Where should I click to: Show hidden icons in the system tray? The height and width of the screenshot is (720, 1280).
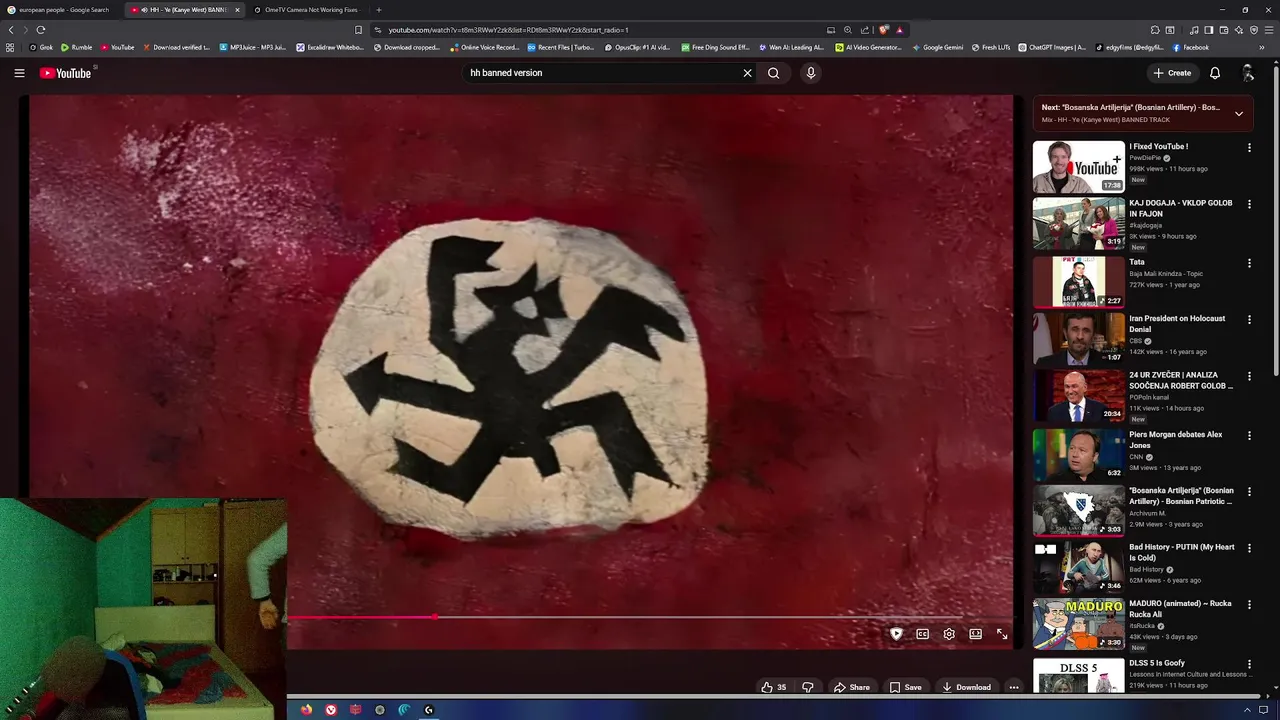click(1247, 710)
